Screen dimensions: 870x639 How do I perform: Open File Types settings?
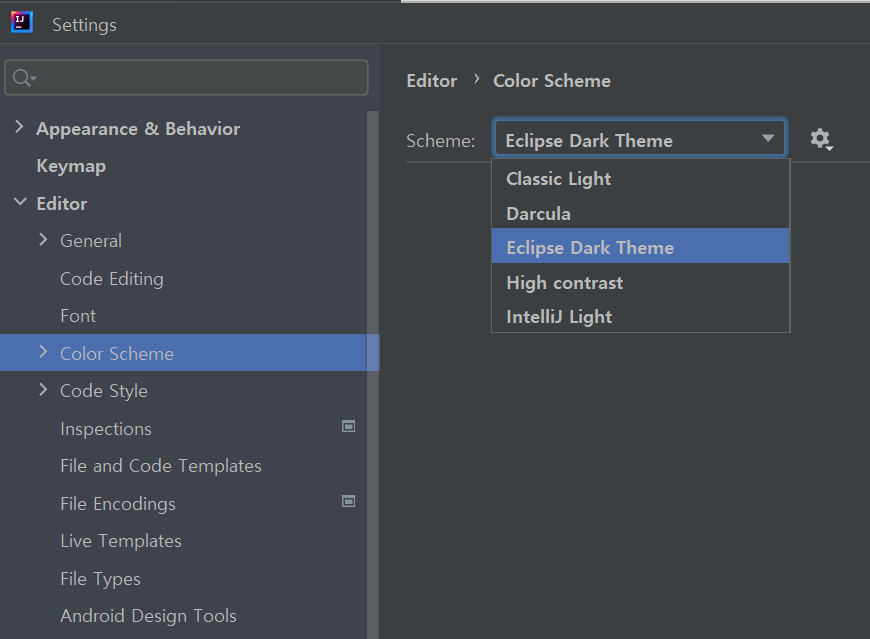100,579
